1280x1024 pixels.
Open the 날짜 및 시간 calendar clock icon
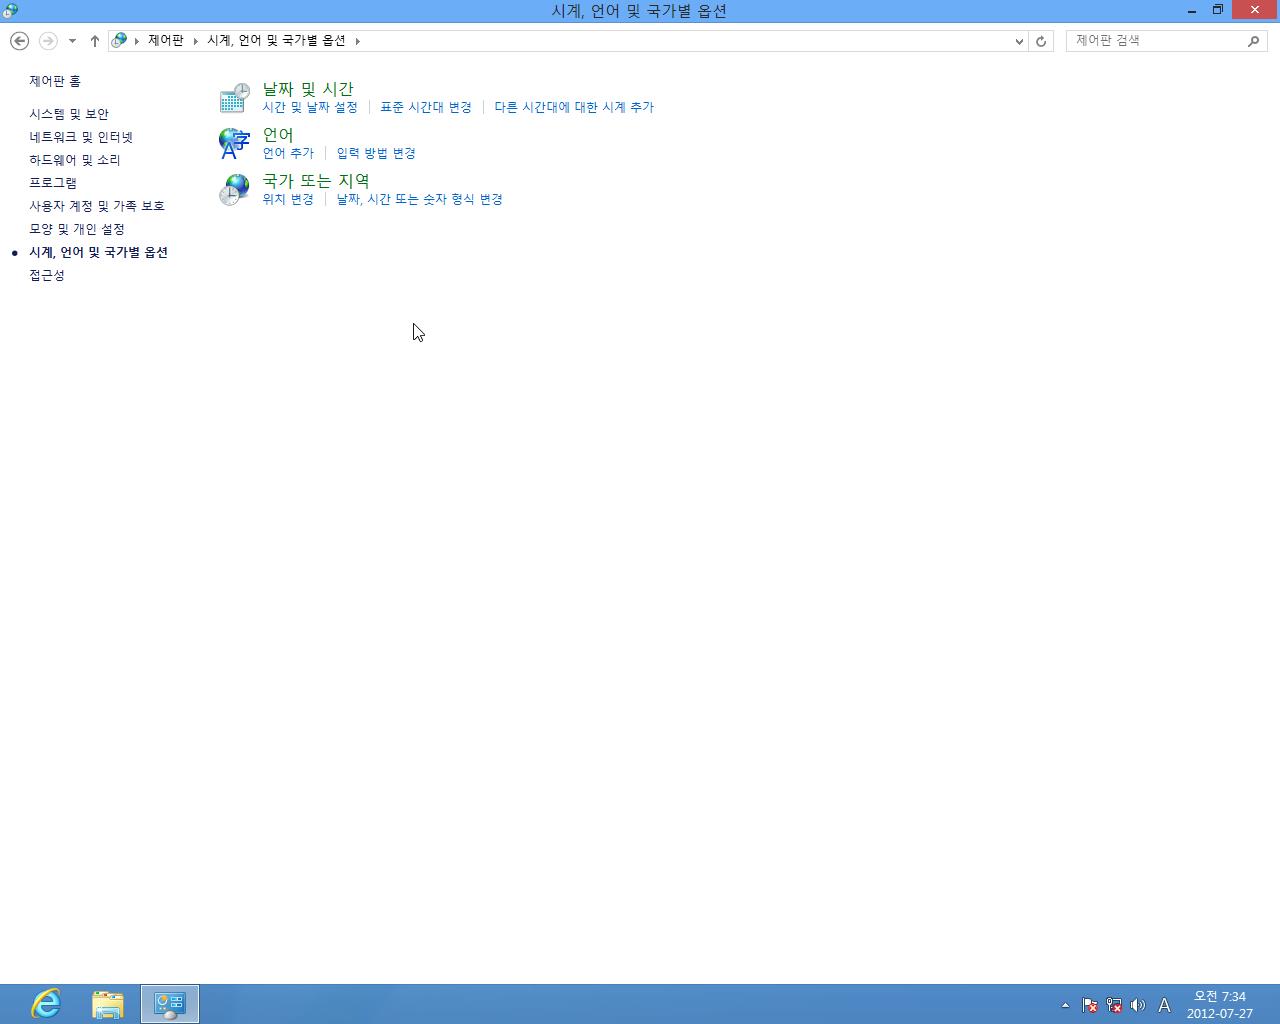234,98
